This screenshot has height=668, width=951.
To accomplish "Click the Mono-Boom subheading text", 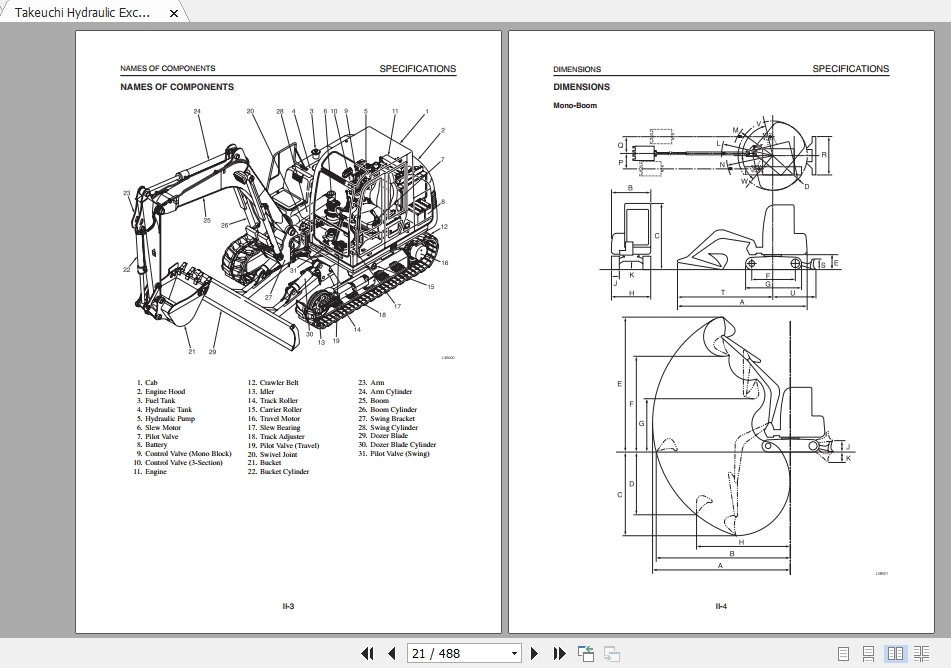I will point(575,105).
